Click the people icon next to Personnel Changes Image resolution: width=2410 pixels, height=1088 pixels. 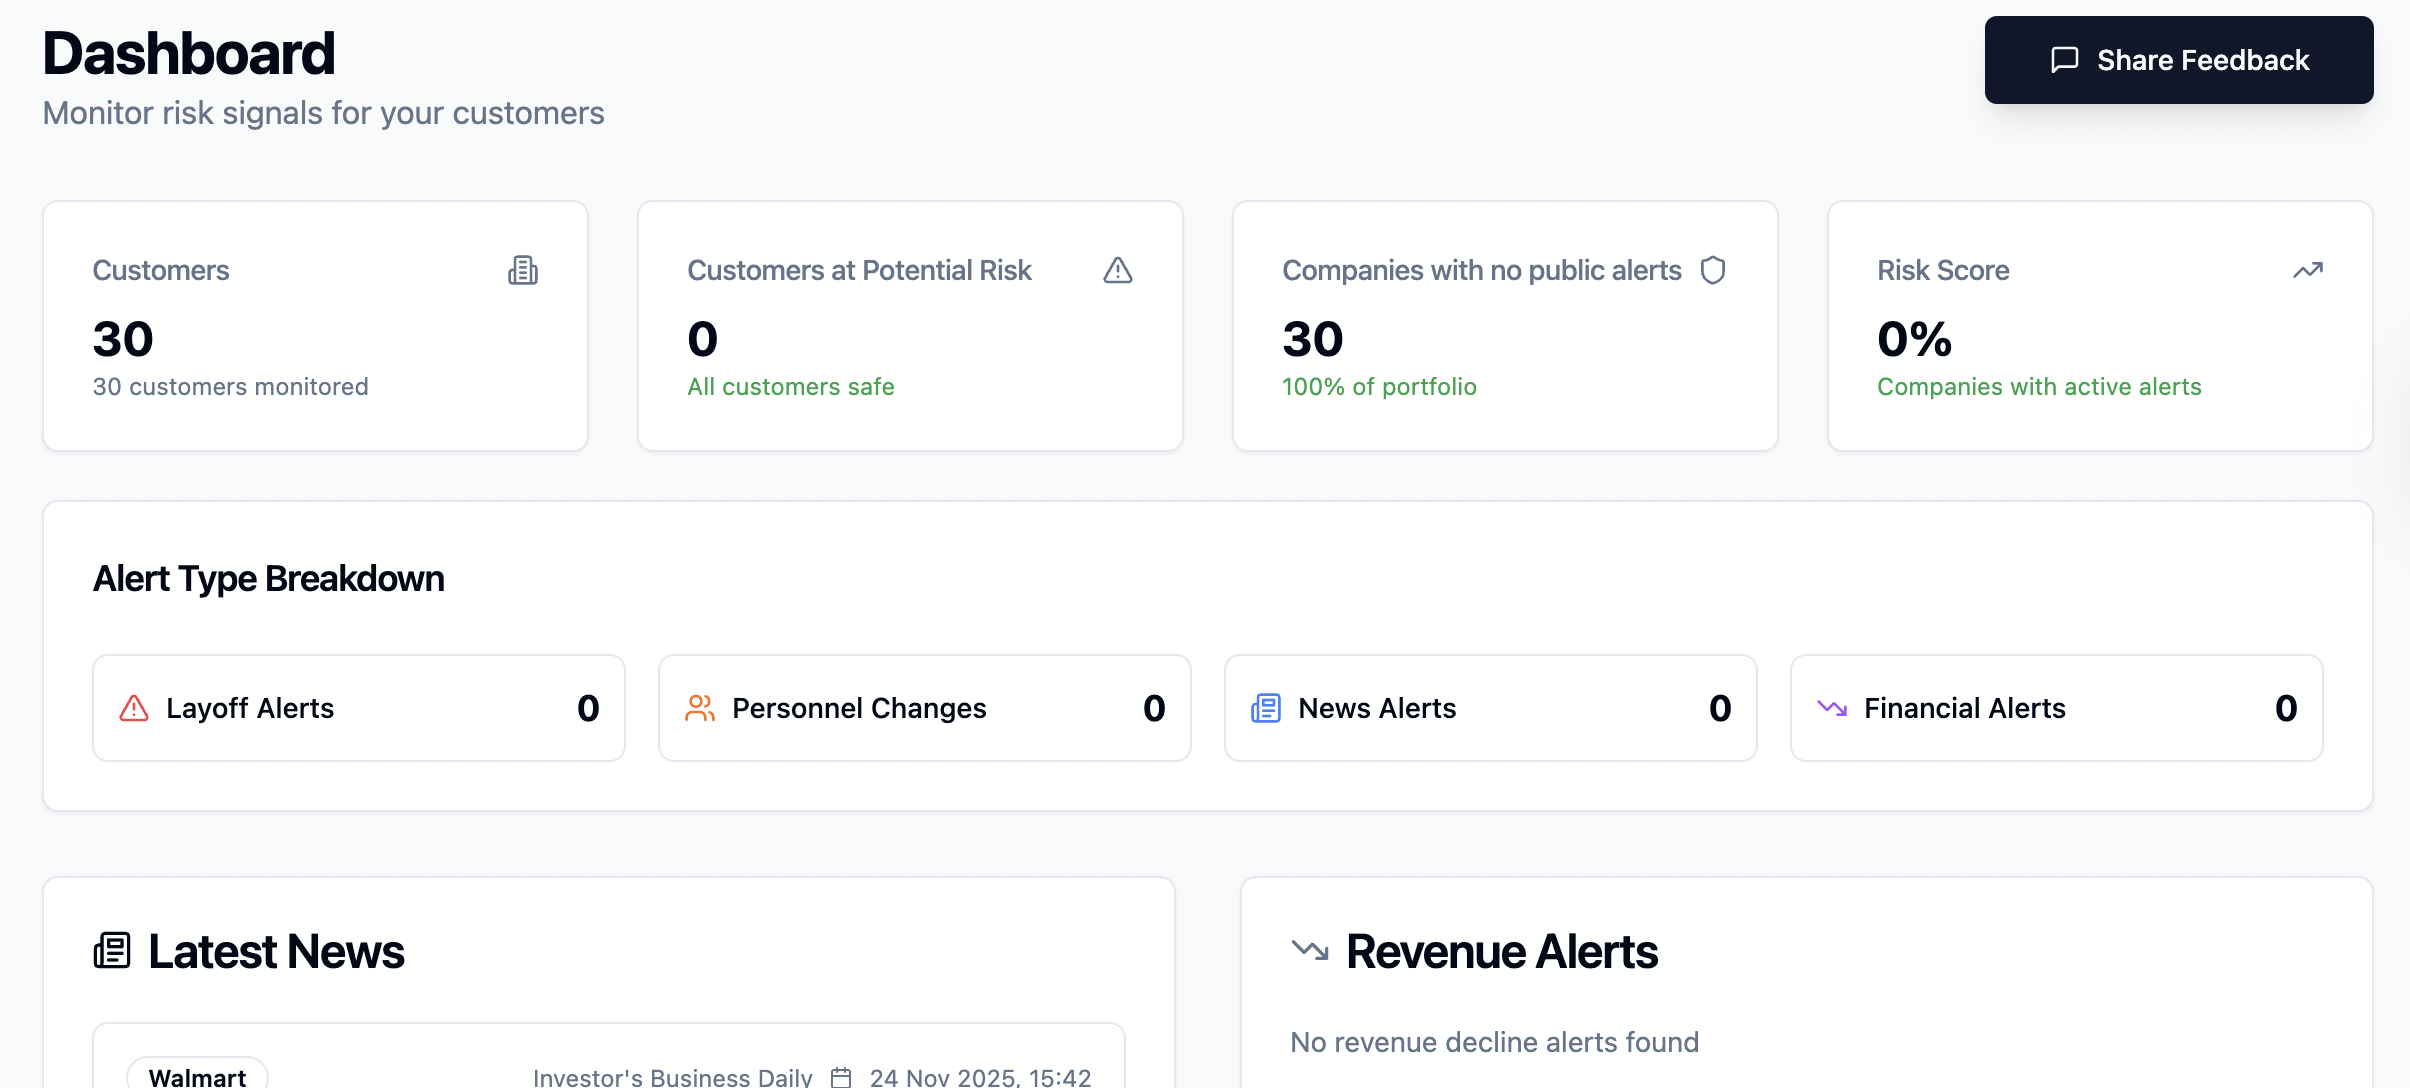click(701, 707)
